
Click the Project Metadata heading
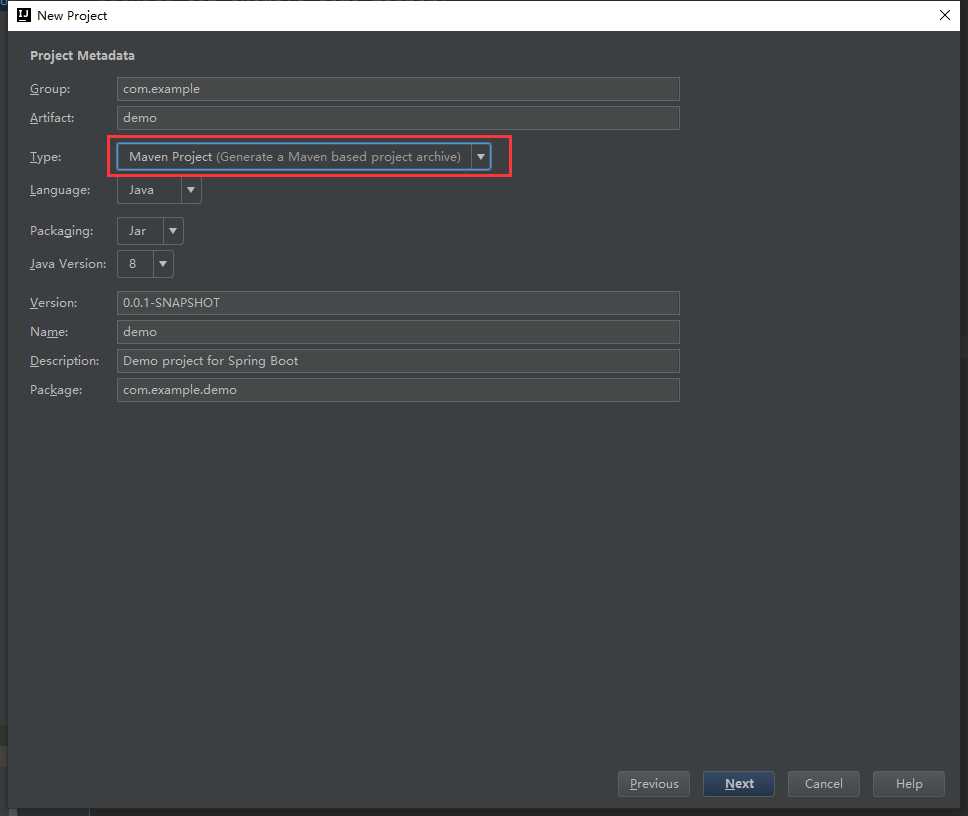pos(82,56)
